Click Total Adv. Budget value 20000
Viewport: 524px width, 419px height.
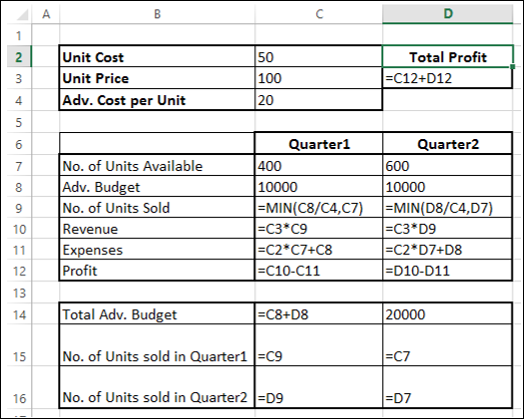(x=447, y=314)
